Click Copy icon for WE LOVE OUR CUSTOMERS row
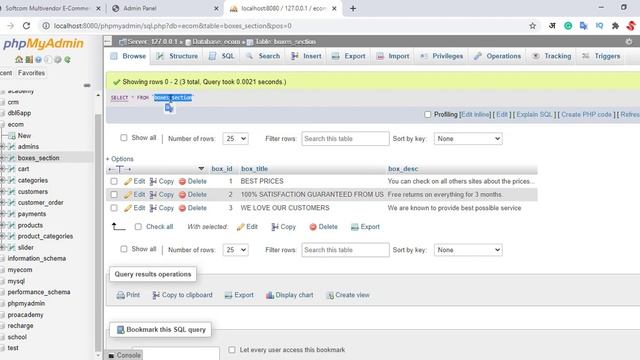 pyautogui.click(x=153, y=208)
